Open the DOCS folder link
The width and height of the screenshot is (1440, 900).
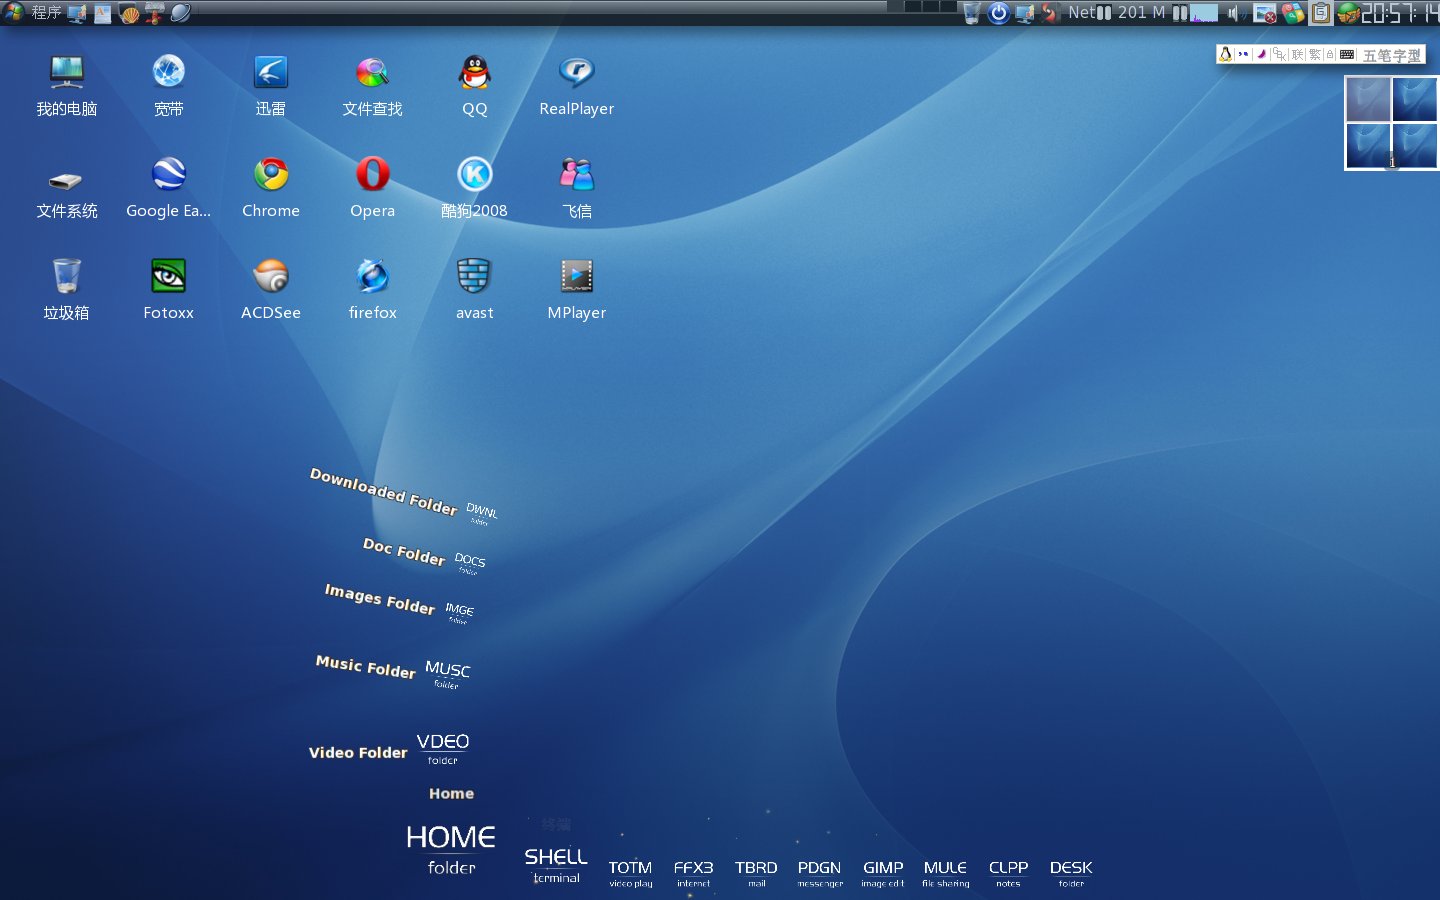point(469,562)
